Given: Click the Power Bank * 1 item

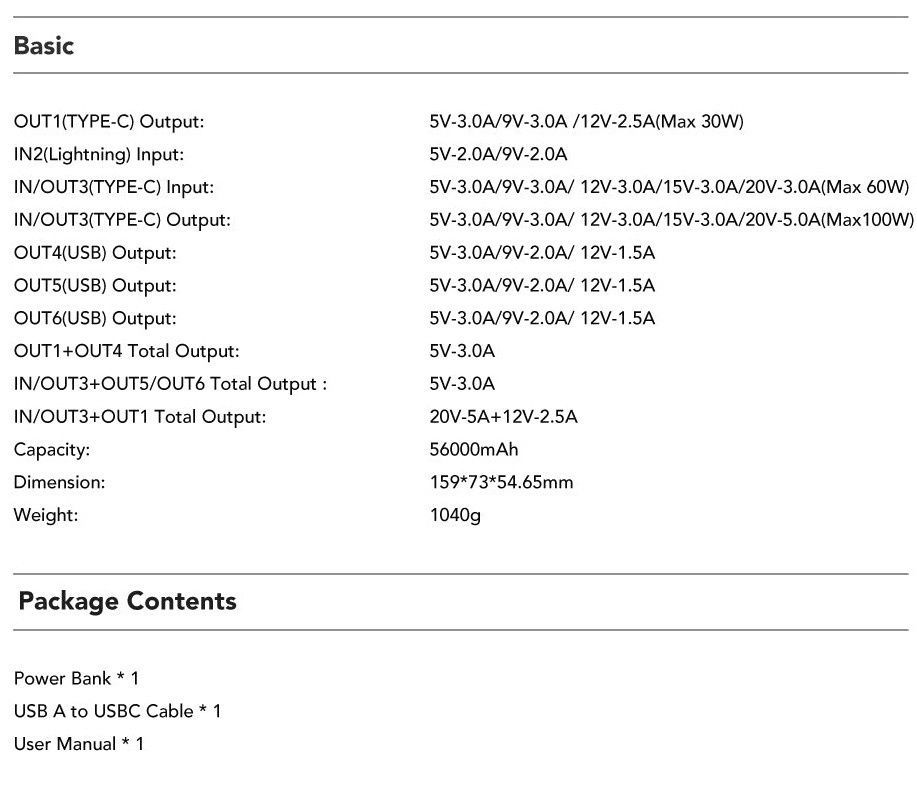Looking at the screenshot, I should click(77, 679).
